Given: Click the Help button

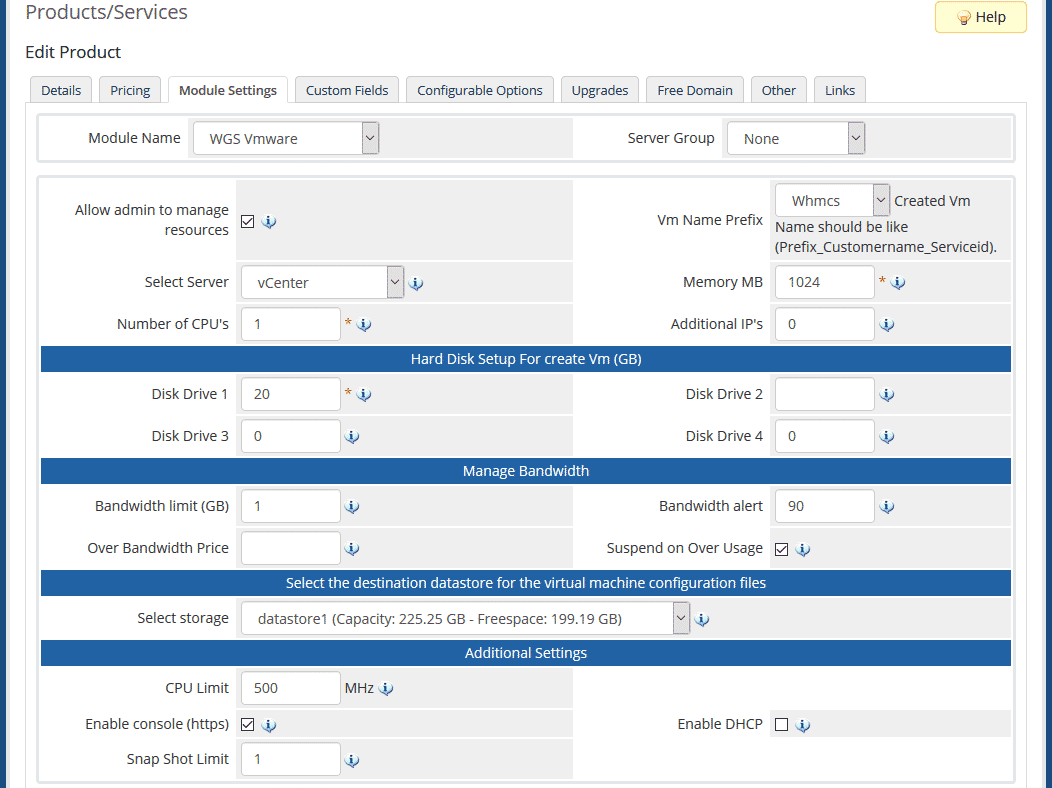Looking at the screenshot, I should (x=980, y=16).
